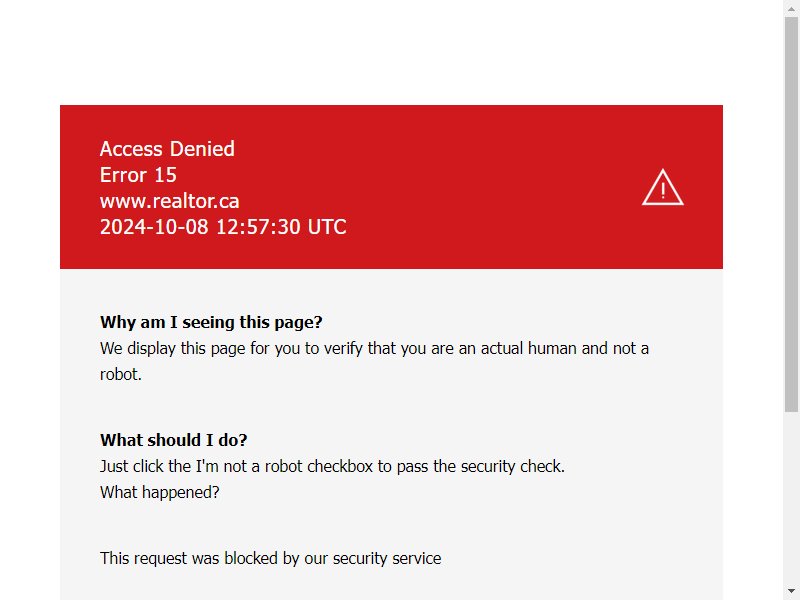Click the Error 15 text
The image size is (800, 600).
[x=138, y=175]
